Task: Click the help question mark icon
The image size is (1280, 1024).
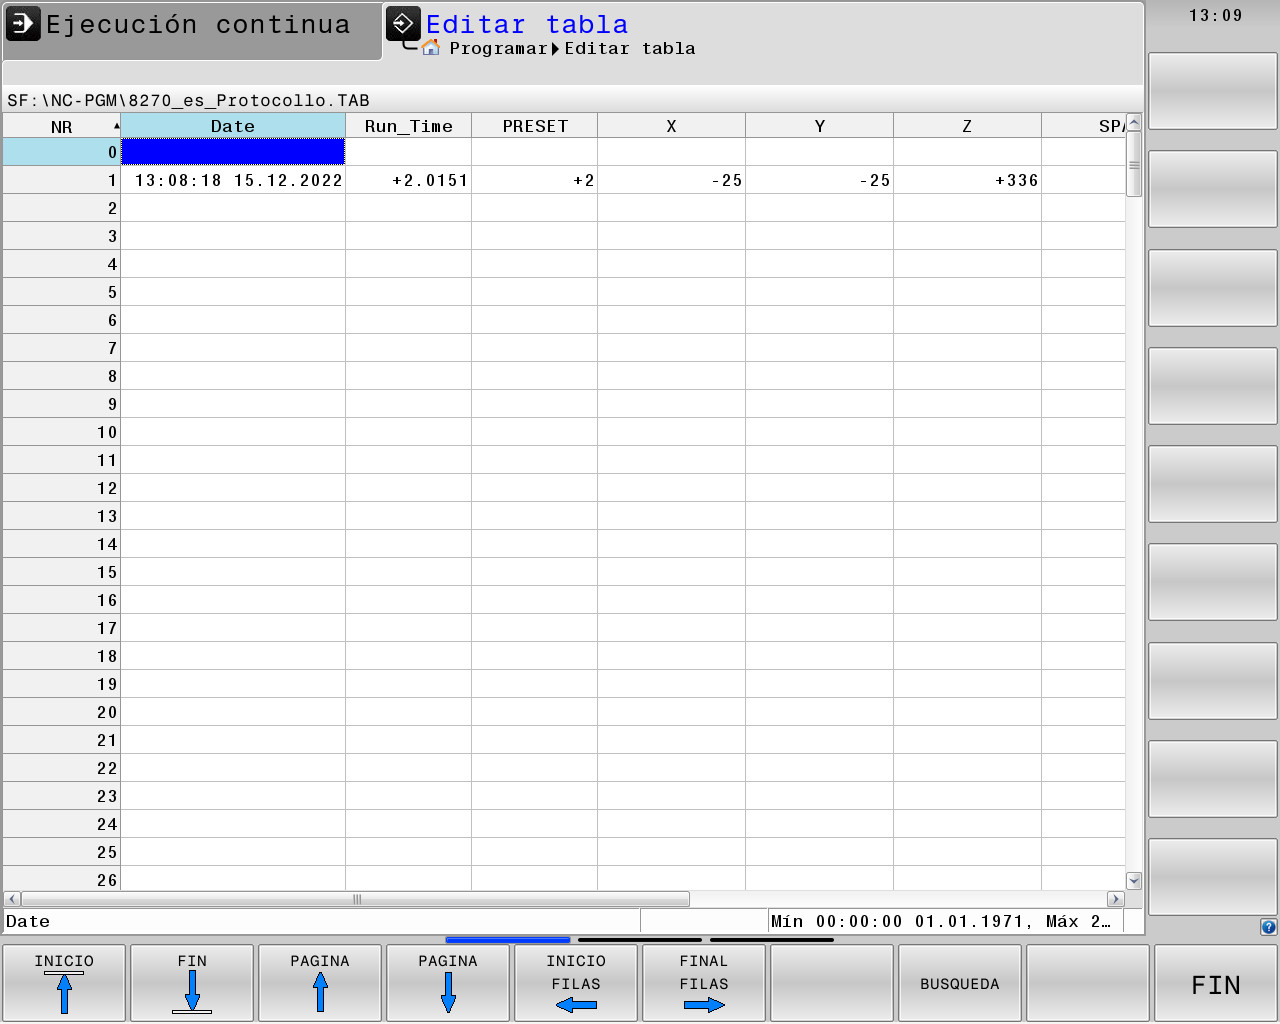Action: point(1268,927)
